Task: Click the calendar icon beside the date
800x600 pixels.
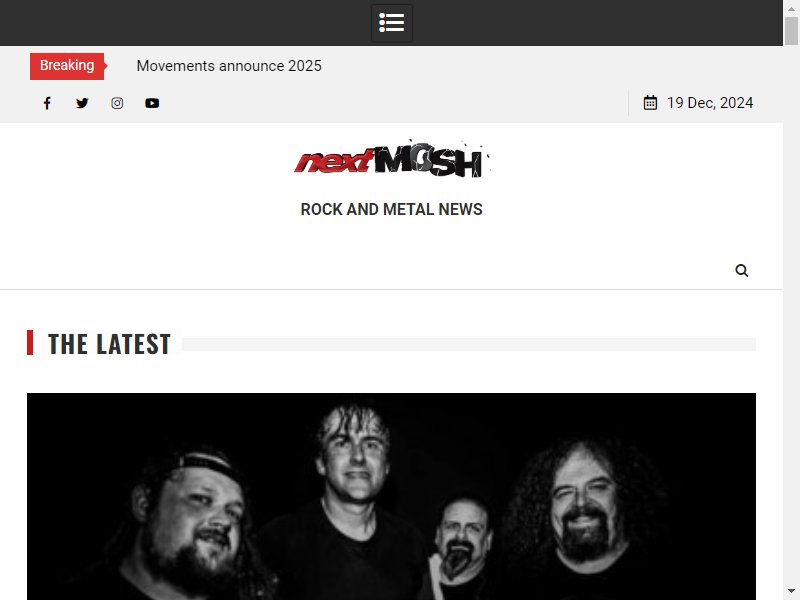Action: [x=650, y=103]
